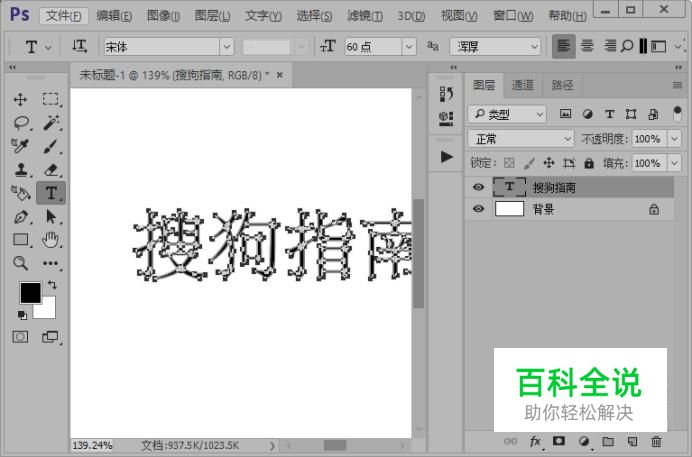The width and height of the screenshot is (692, 457).
Task: Expand the 不透明度 opacity slider arrow
Action: (674, 139)
